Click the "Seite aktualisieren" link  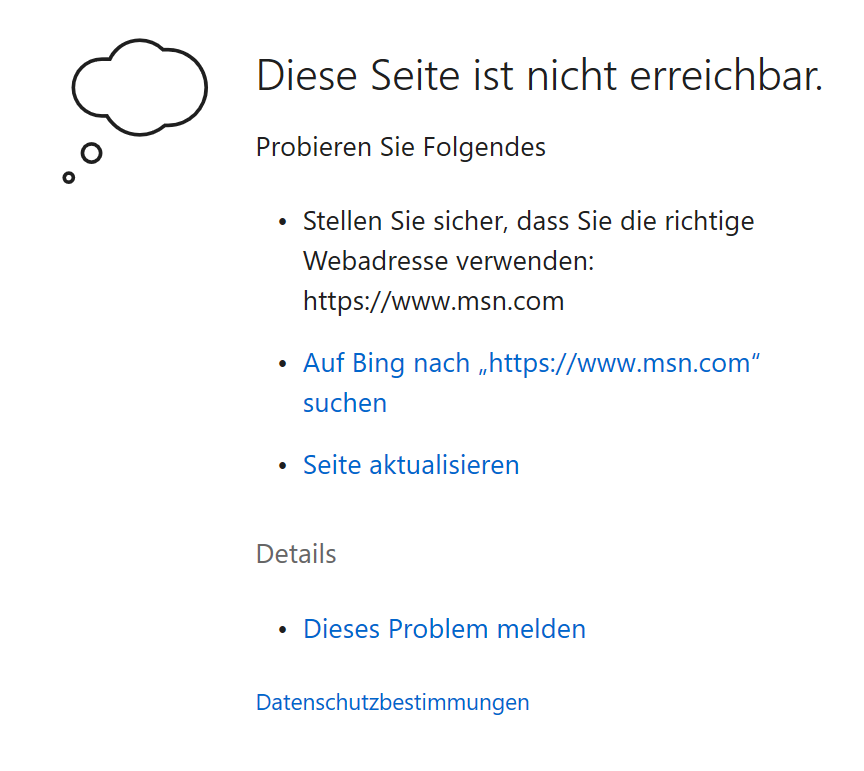[x=411, y=465]
